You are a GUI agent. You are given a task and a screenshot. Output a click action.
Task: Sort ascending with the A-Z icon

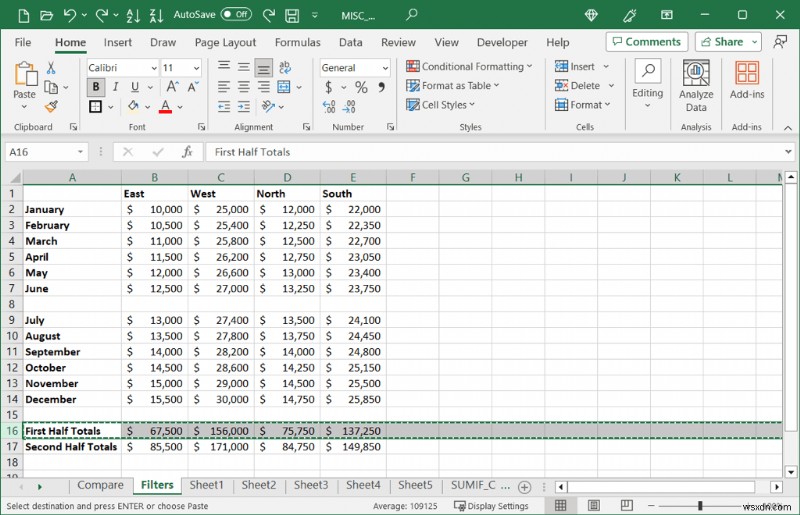point(133,16)
